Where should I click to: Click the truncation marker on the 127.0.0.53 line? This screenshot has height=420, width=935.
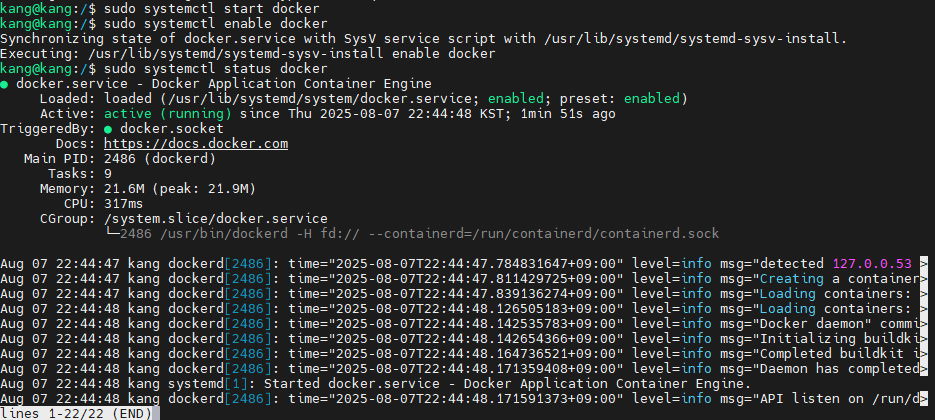pyautogui.click(x=924, y=264)
